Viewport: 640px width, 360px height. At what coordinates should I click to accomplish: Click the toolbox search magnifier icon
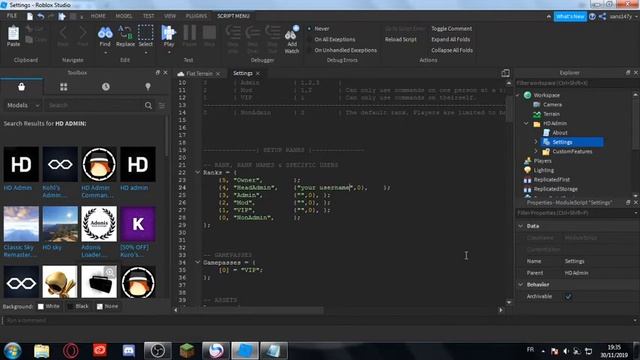[x=148, y=105]
